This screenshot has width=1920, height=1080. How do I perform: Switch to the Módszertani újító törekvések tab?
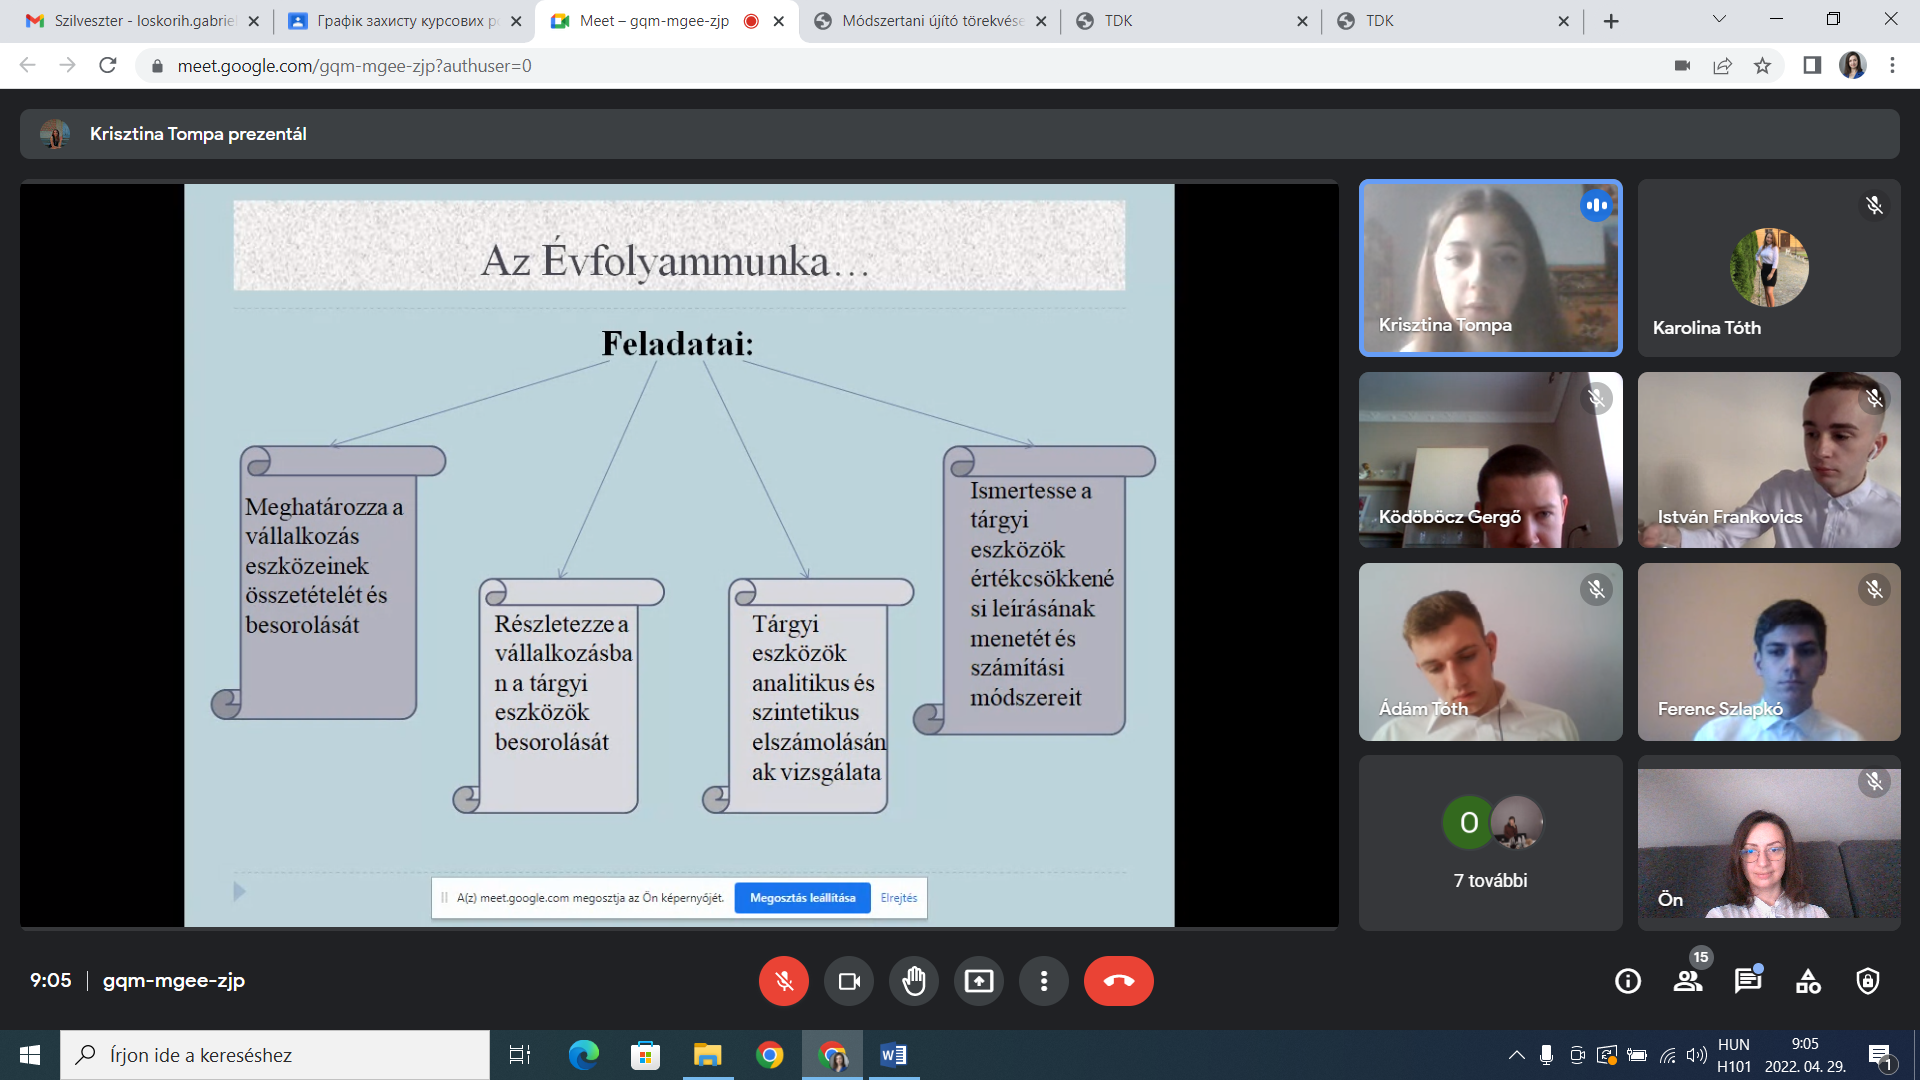[930, 21]
